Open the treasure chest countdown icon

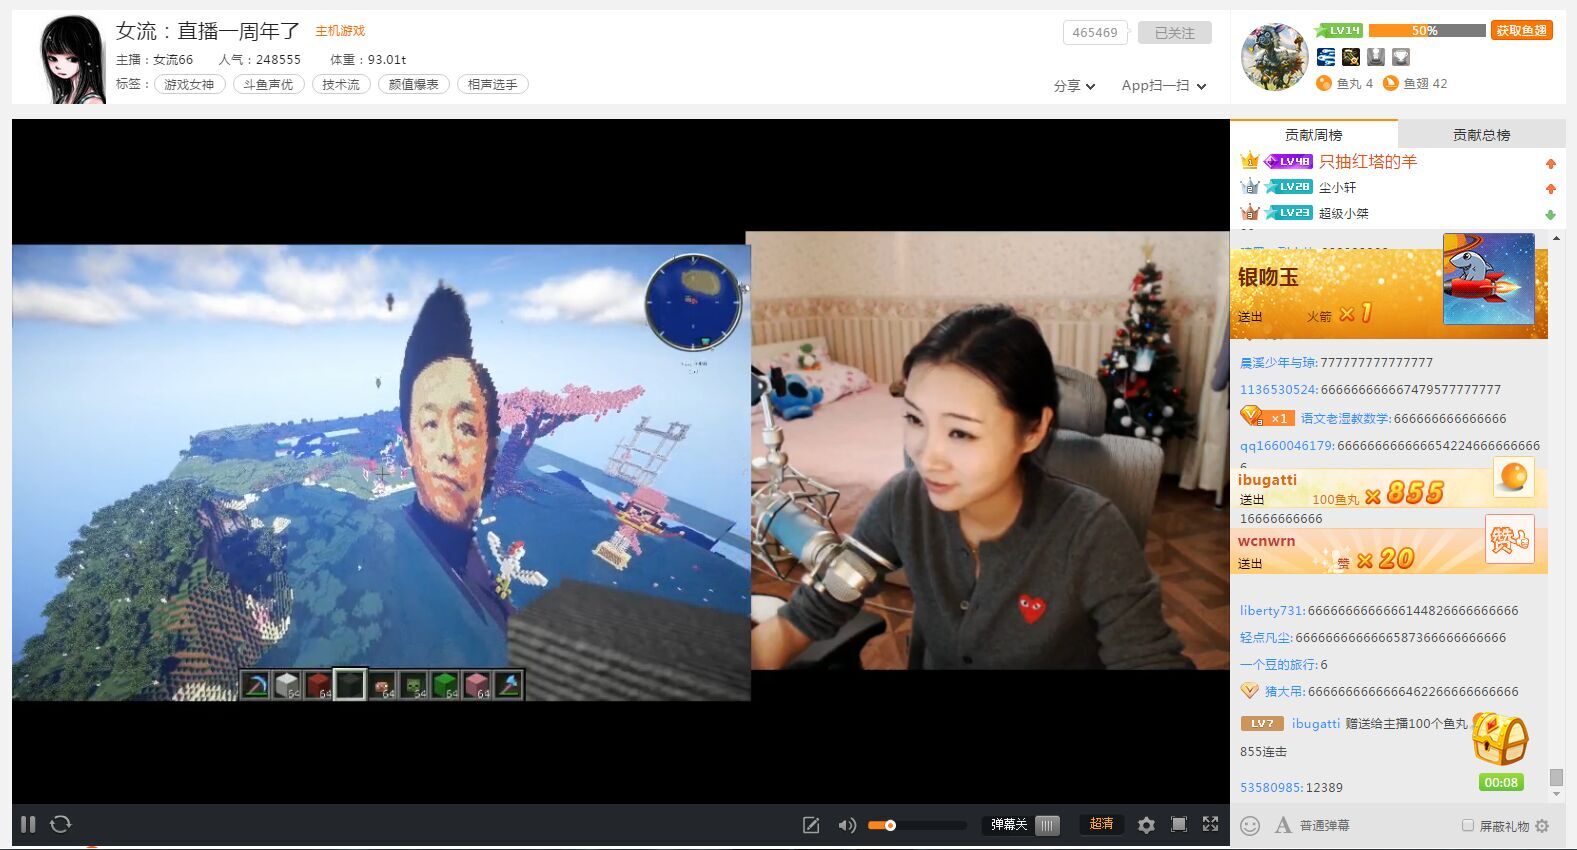(x=1500, y=740)
